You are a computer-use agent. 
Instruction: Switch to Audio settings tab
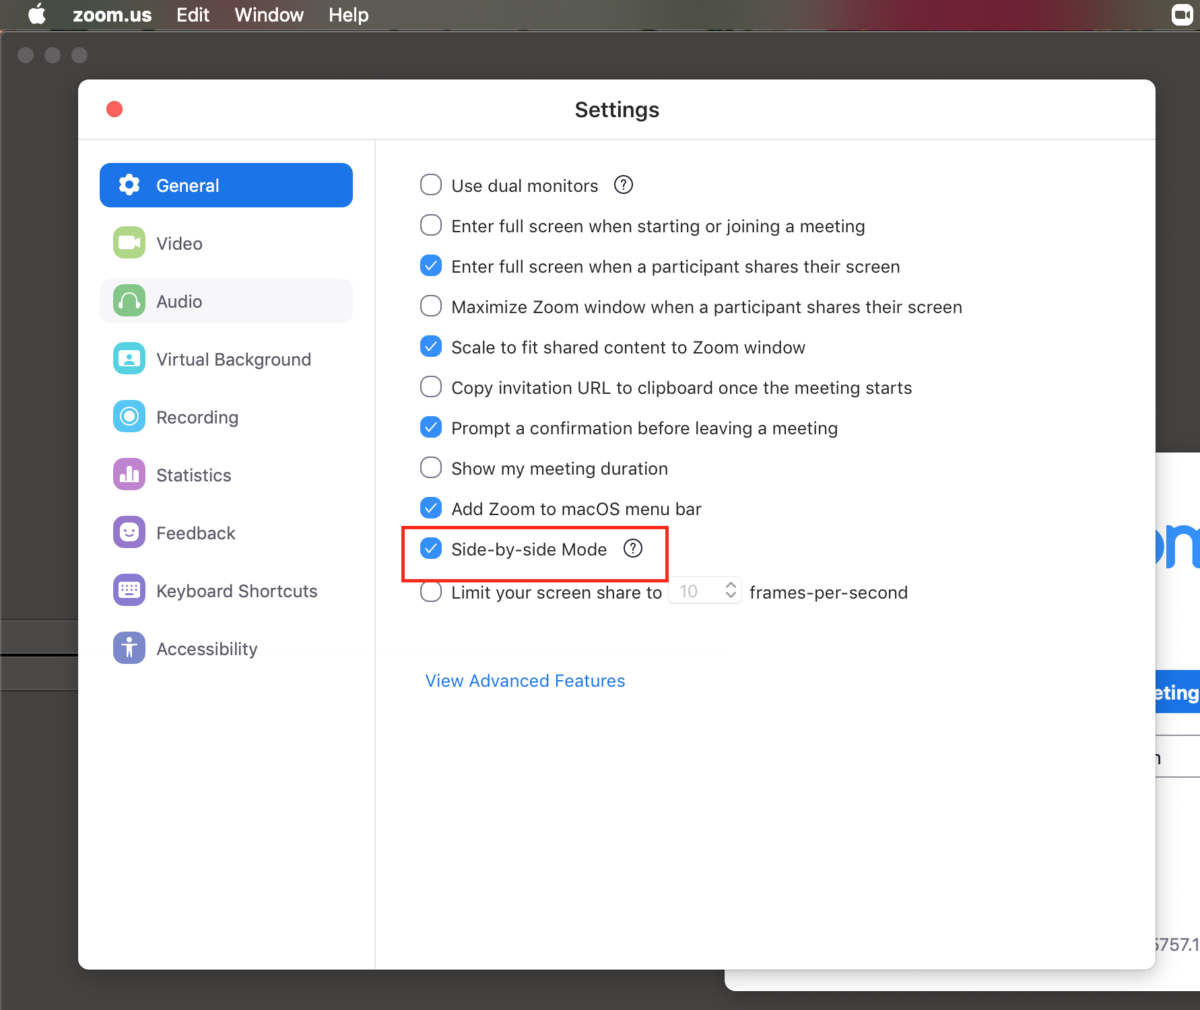pos(226,301)
